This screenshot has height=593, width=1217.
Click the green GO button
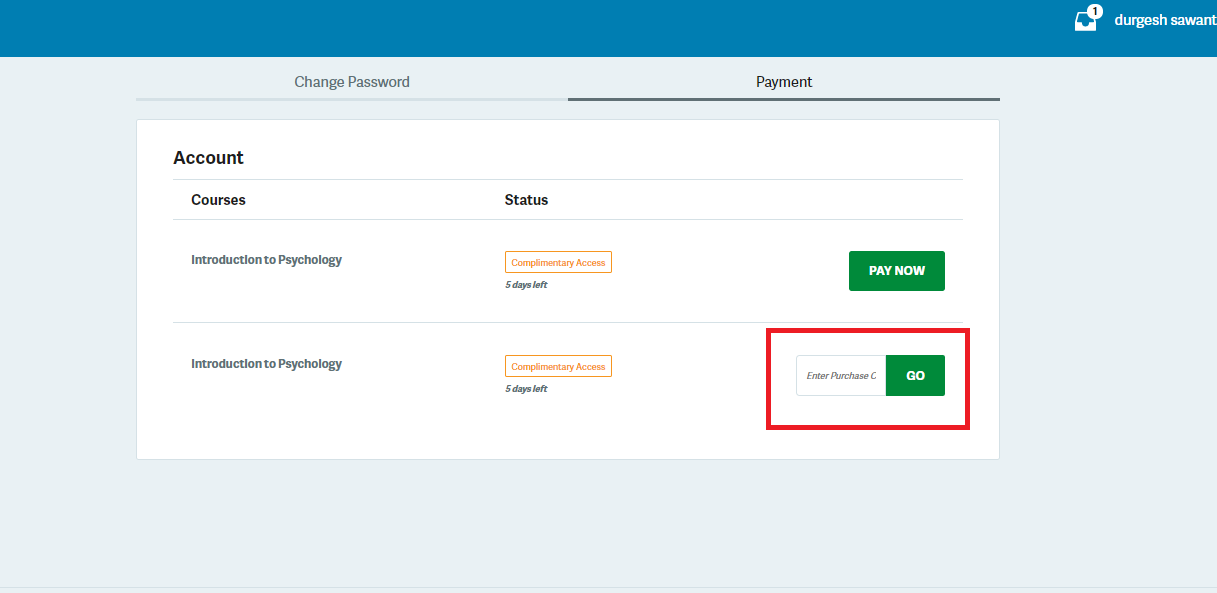(x=915, y=376)
